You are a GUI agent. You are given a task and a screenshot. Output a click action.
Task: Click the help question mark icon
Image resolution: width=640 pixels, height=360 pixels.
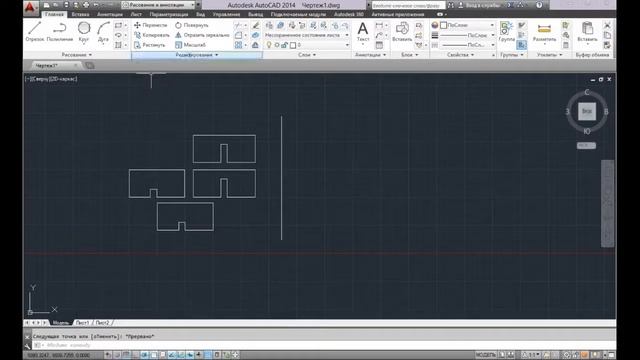coord(539,5)
